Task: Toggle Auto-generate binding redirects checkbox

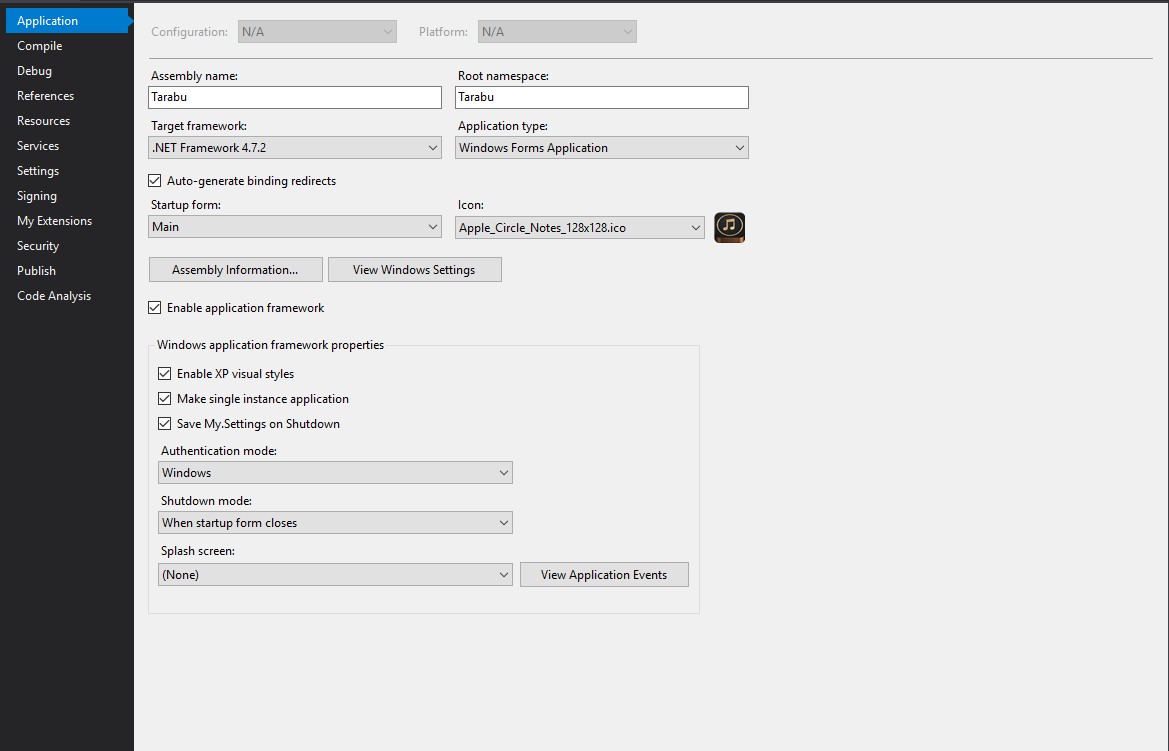Action: point(155,181)
